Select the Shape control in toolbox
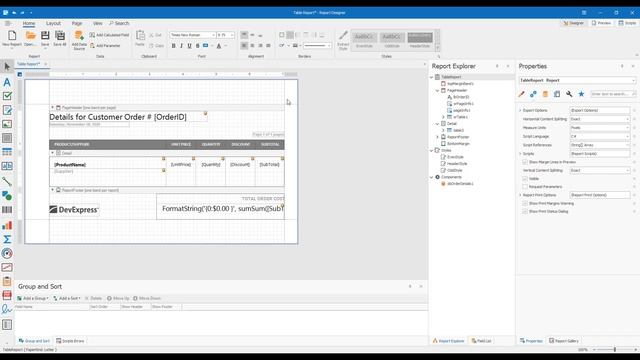This screenshot has width=640, height=360. coord(7,196)
